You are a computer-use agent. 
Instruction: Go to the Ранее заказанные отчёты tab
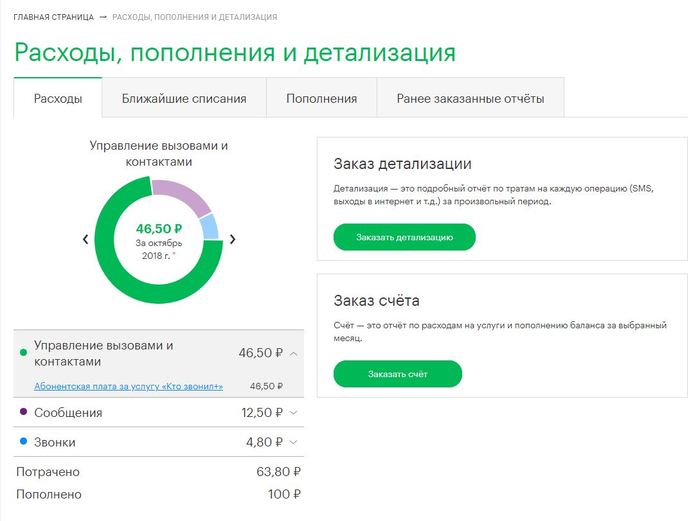(470, 99)
